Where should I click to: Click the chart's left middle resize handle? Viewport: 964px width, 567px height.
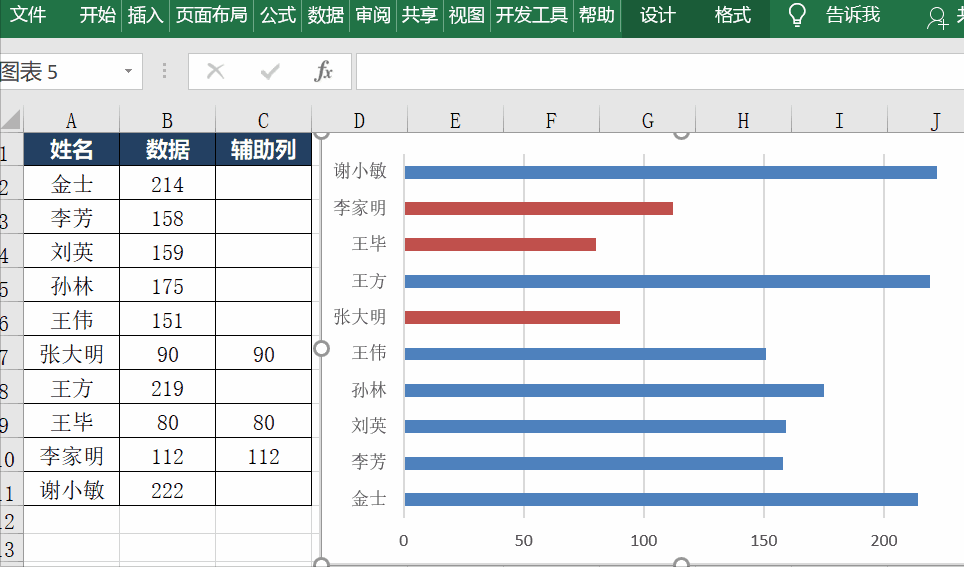coord(322,349)
